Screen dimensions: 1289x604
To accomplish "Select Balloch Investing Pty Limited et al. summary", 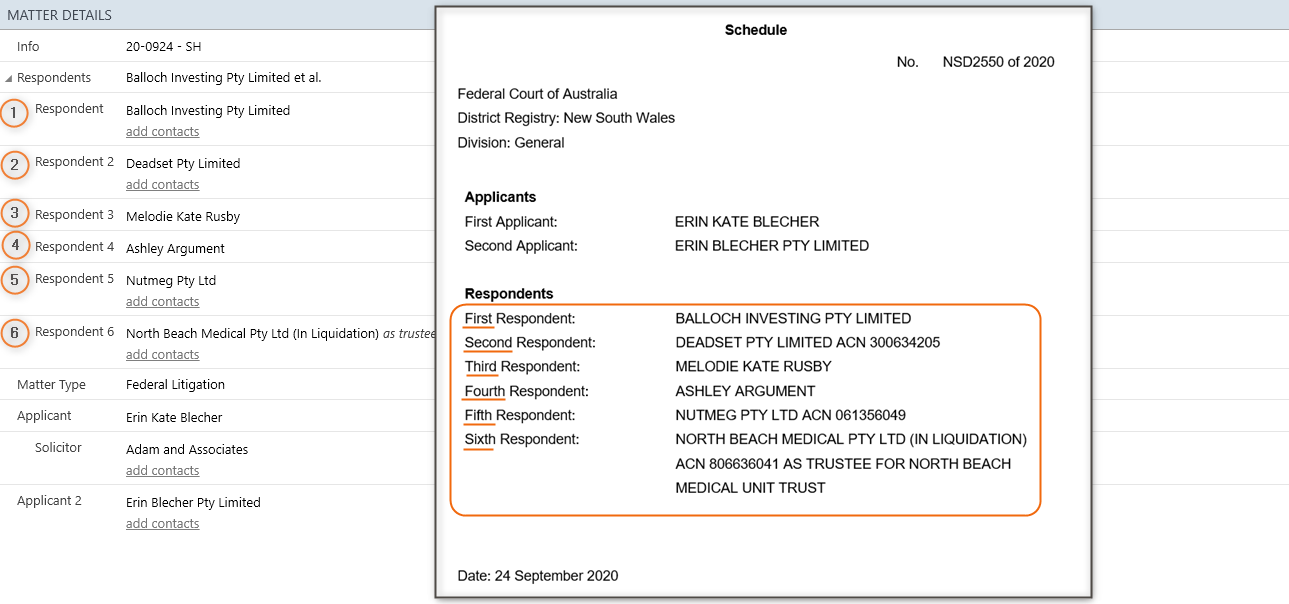I will point(223,78).
